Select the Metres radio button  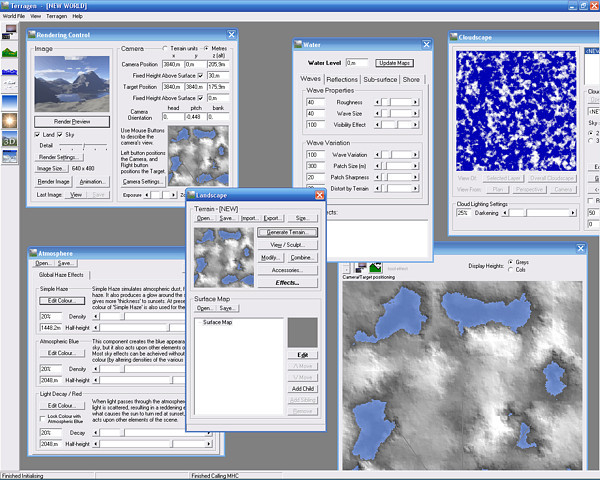tap(206, 48)
